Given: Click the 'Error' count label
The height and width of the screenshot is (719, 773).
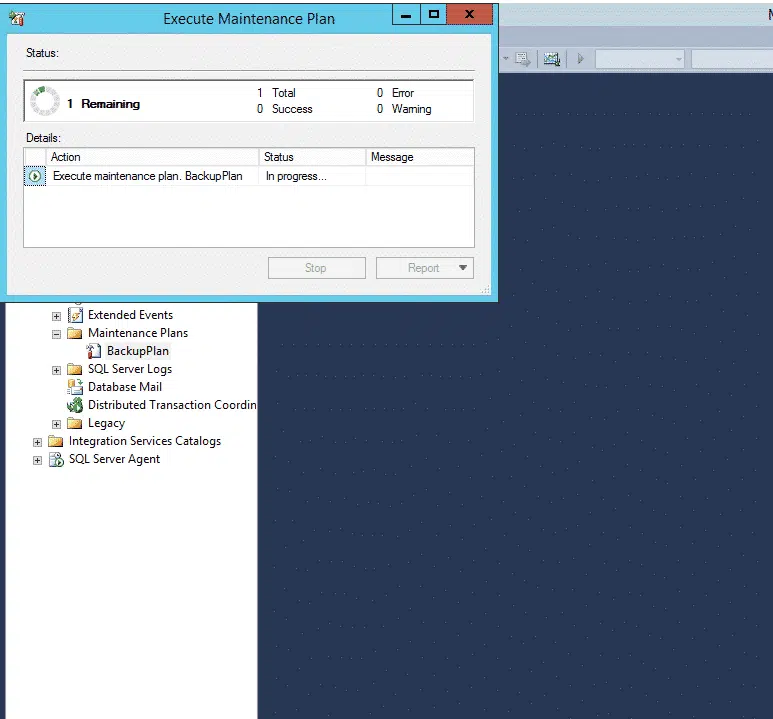Looking at the screenshot, I should click(x=403, y=93).
